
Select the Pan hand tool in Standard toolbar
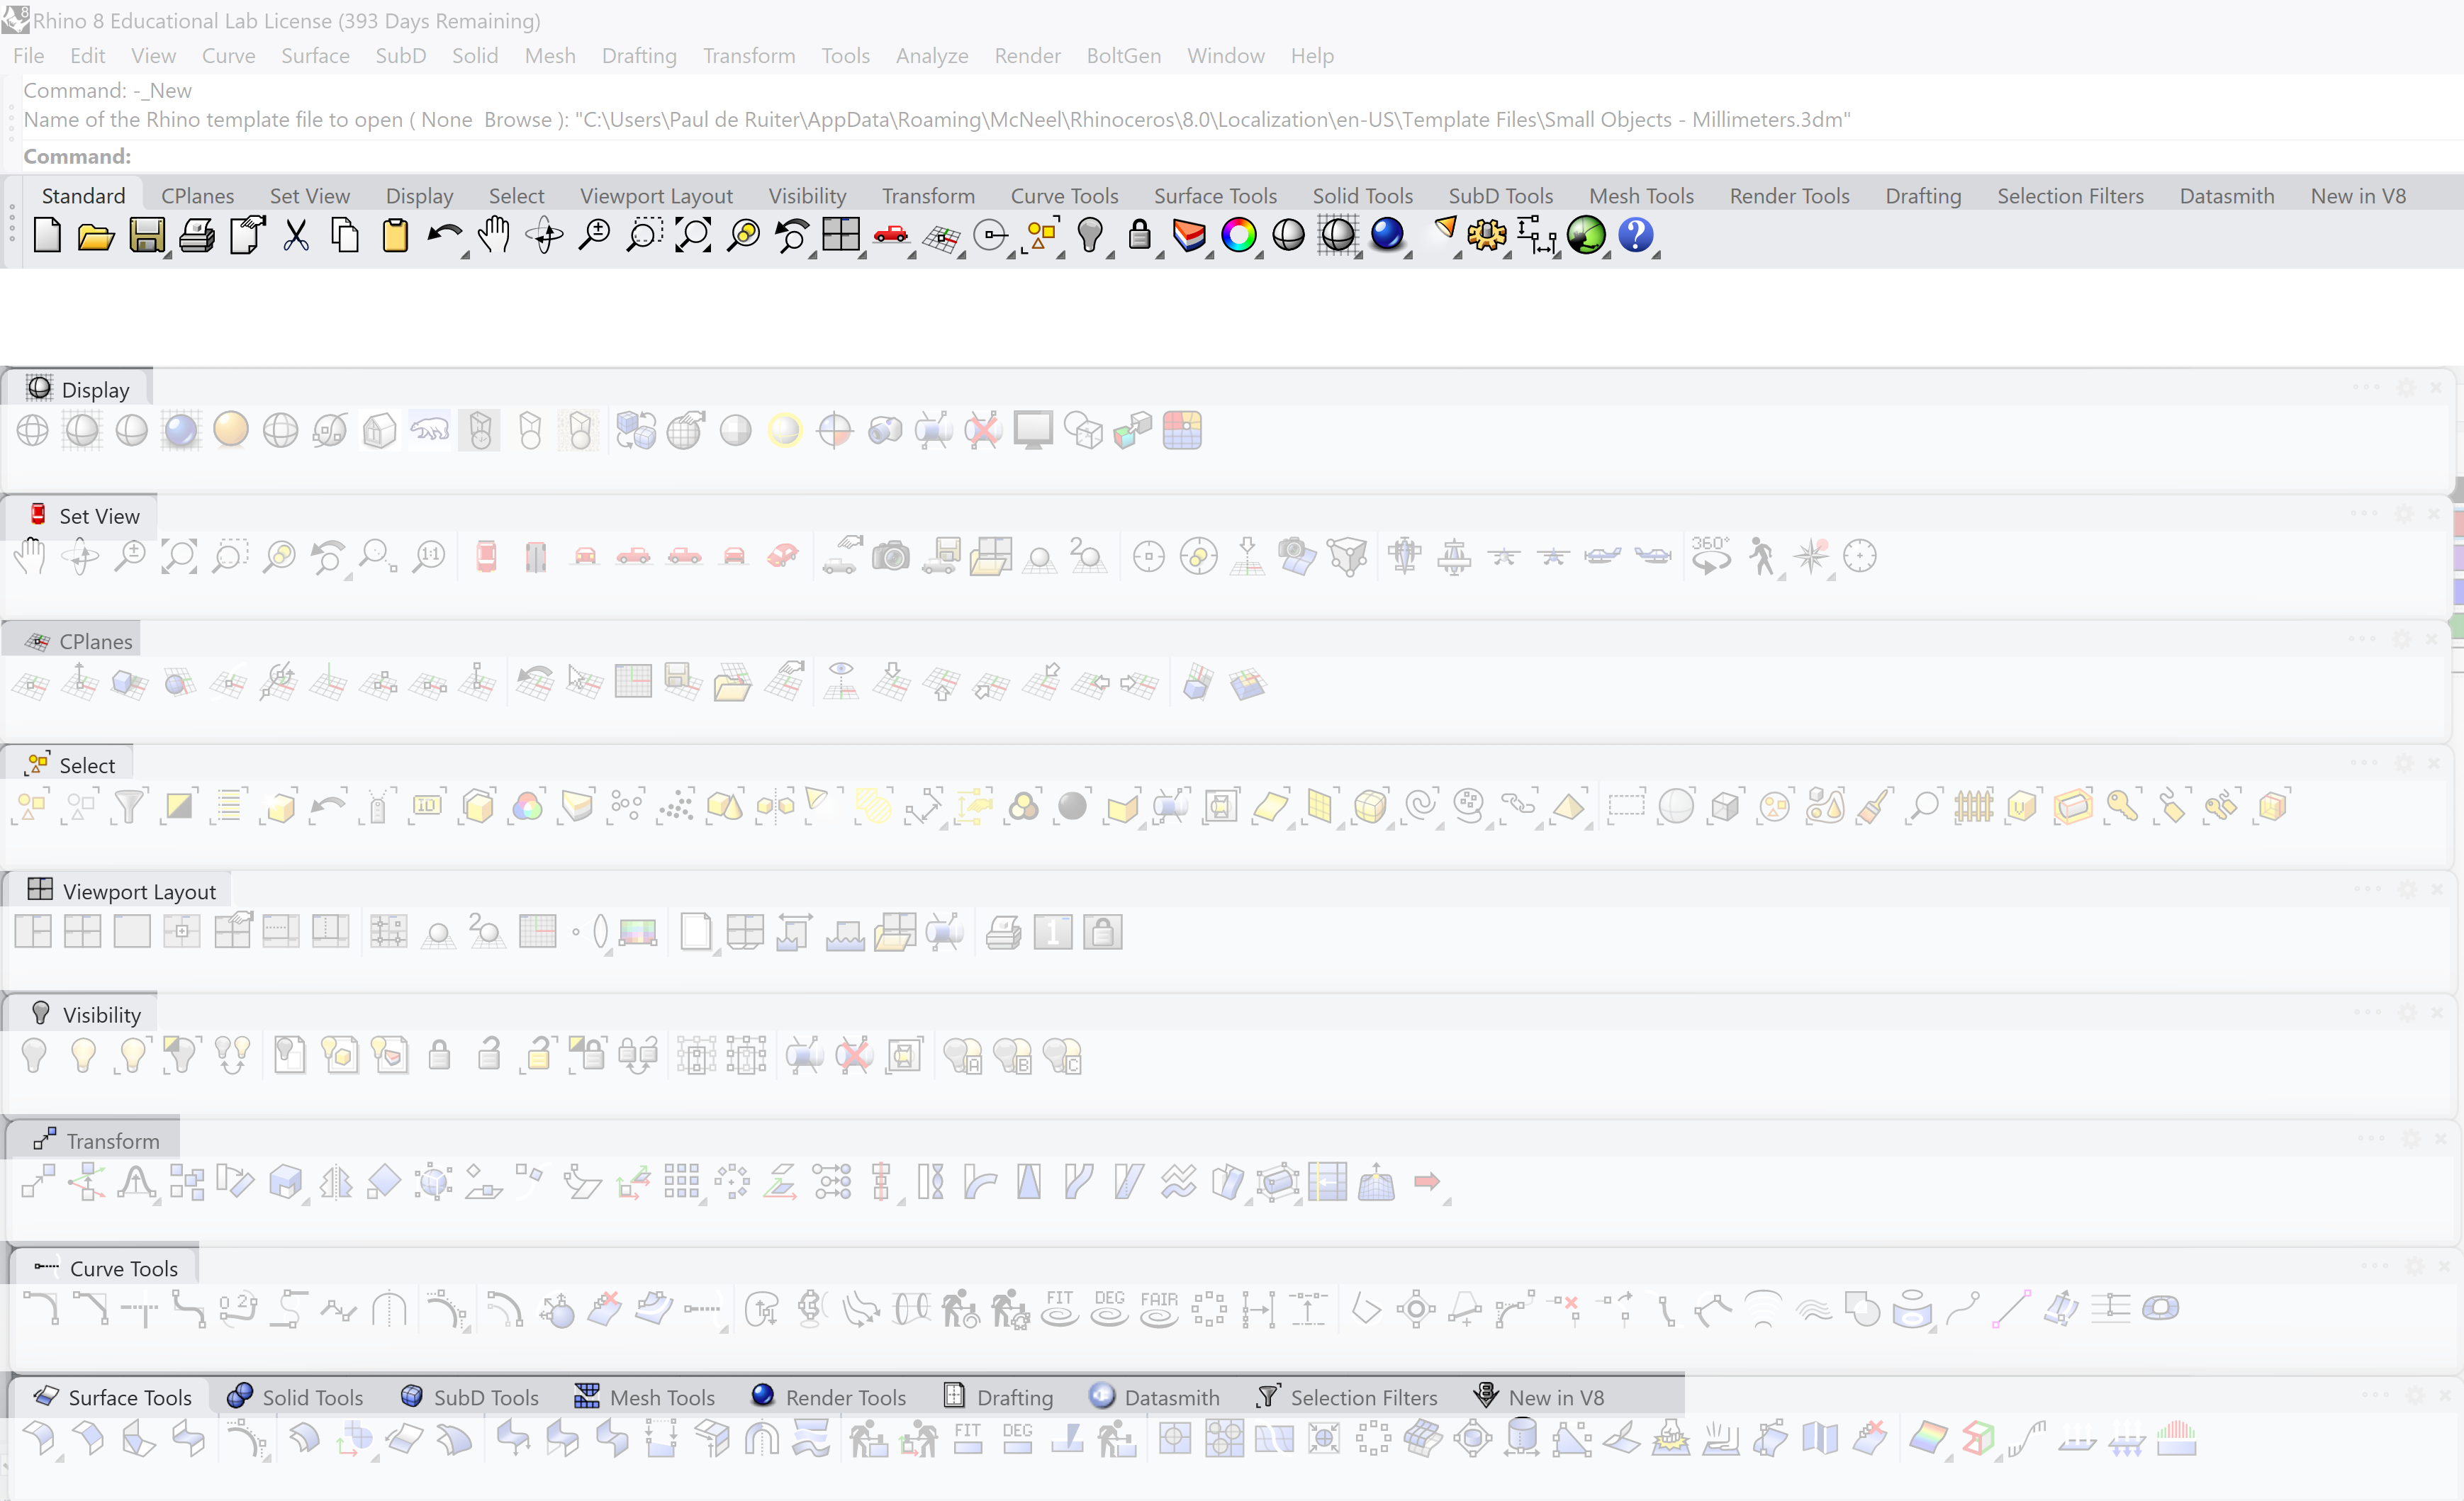494,236
